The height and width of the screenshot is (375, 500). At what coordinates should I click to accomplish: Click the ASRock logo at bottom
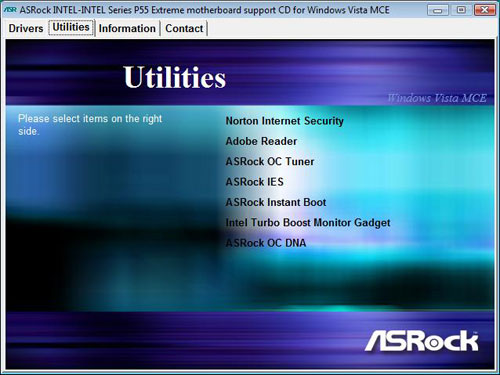(x=422, y=341)
